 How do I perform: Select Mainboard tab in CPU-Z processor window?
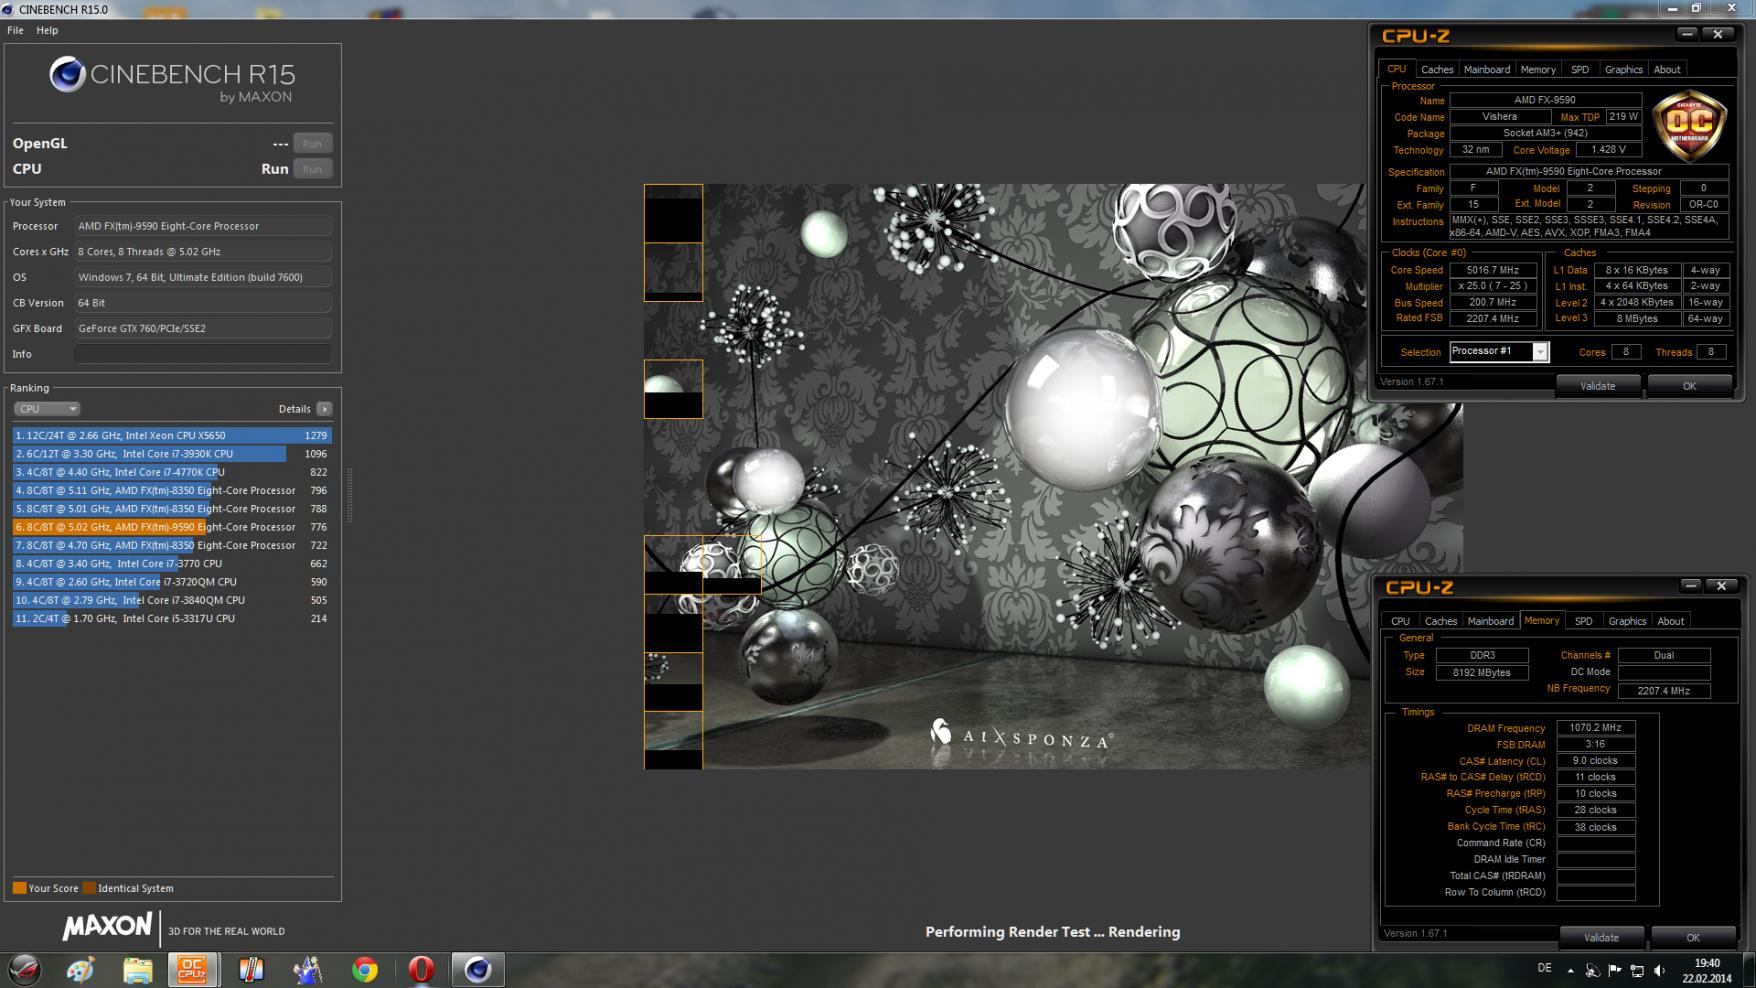point(1487,69)
